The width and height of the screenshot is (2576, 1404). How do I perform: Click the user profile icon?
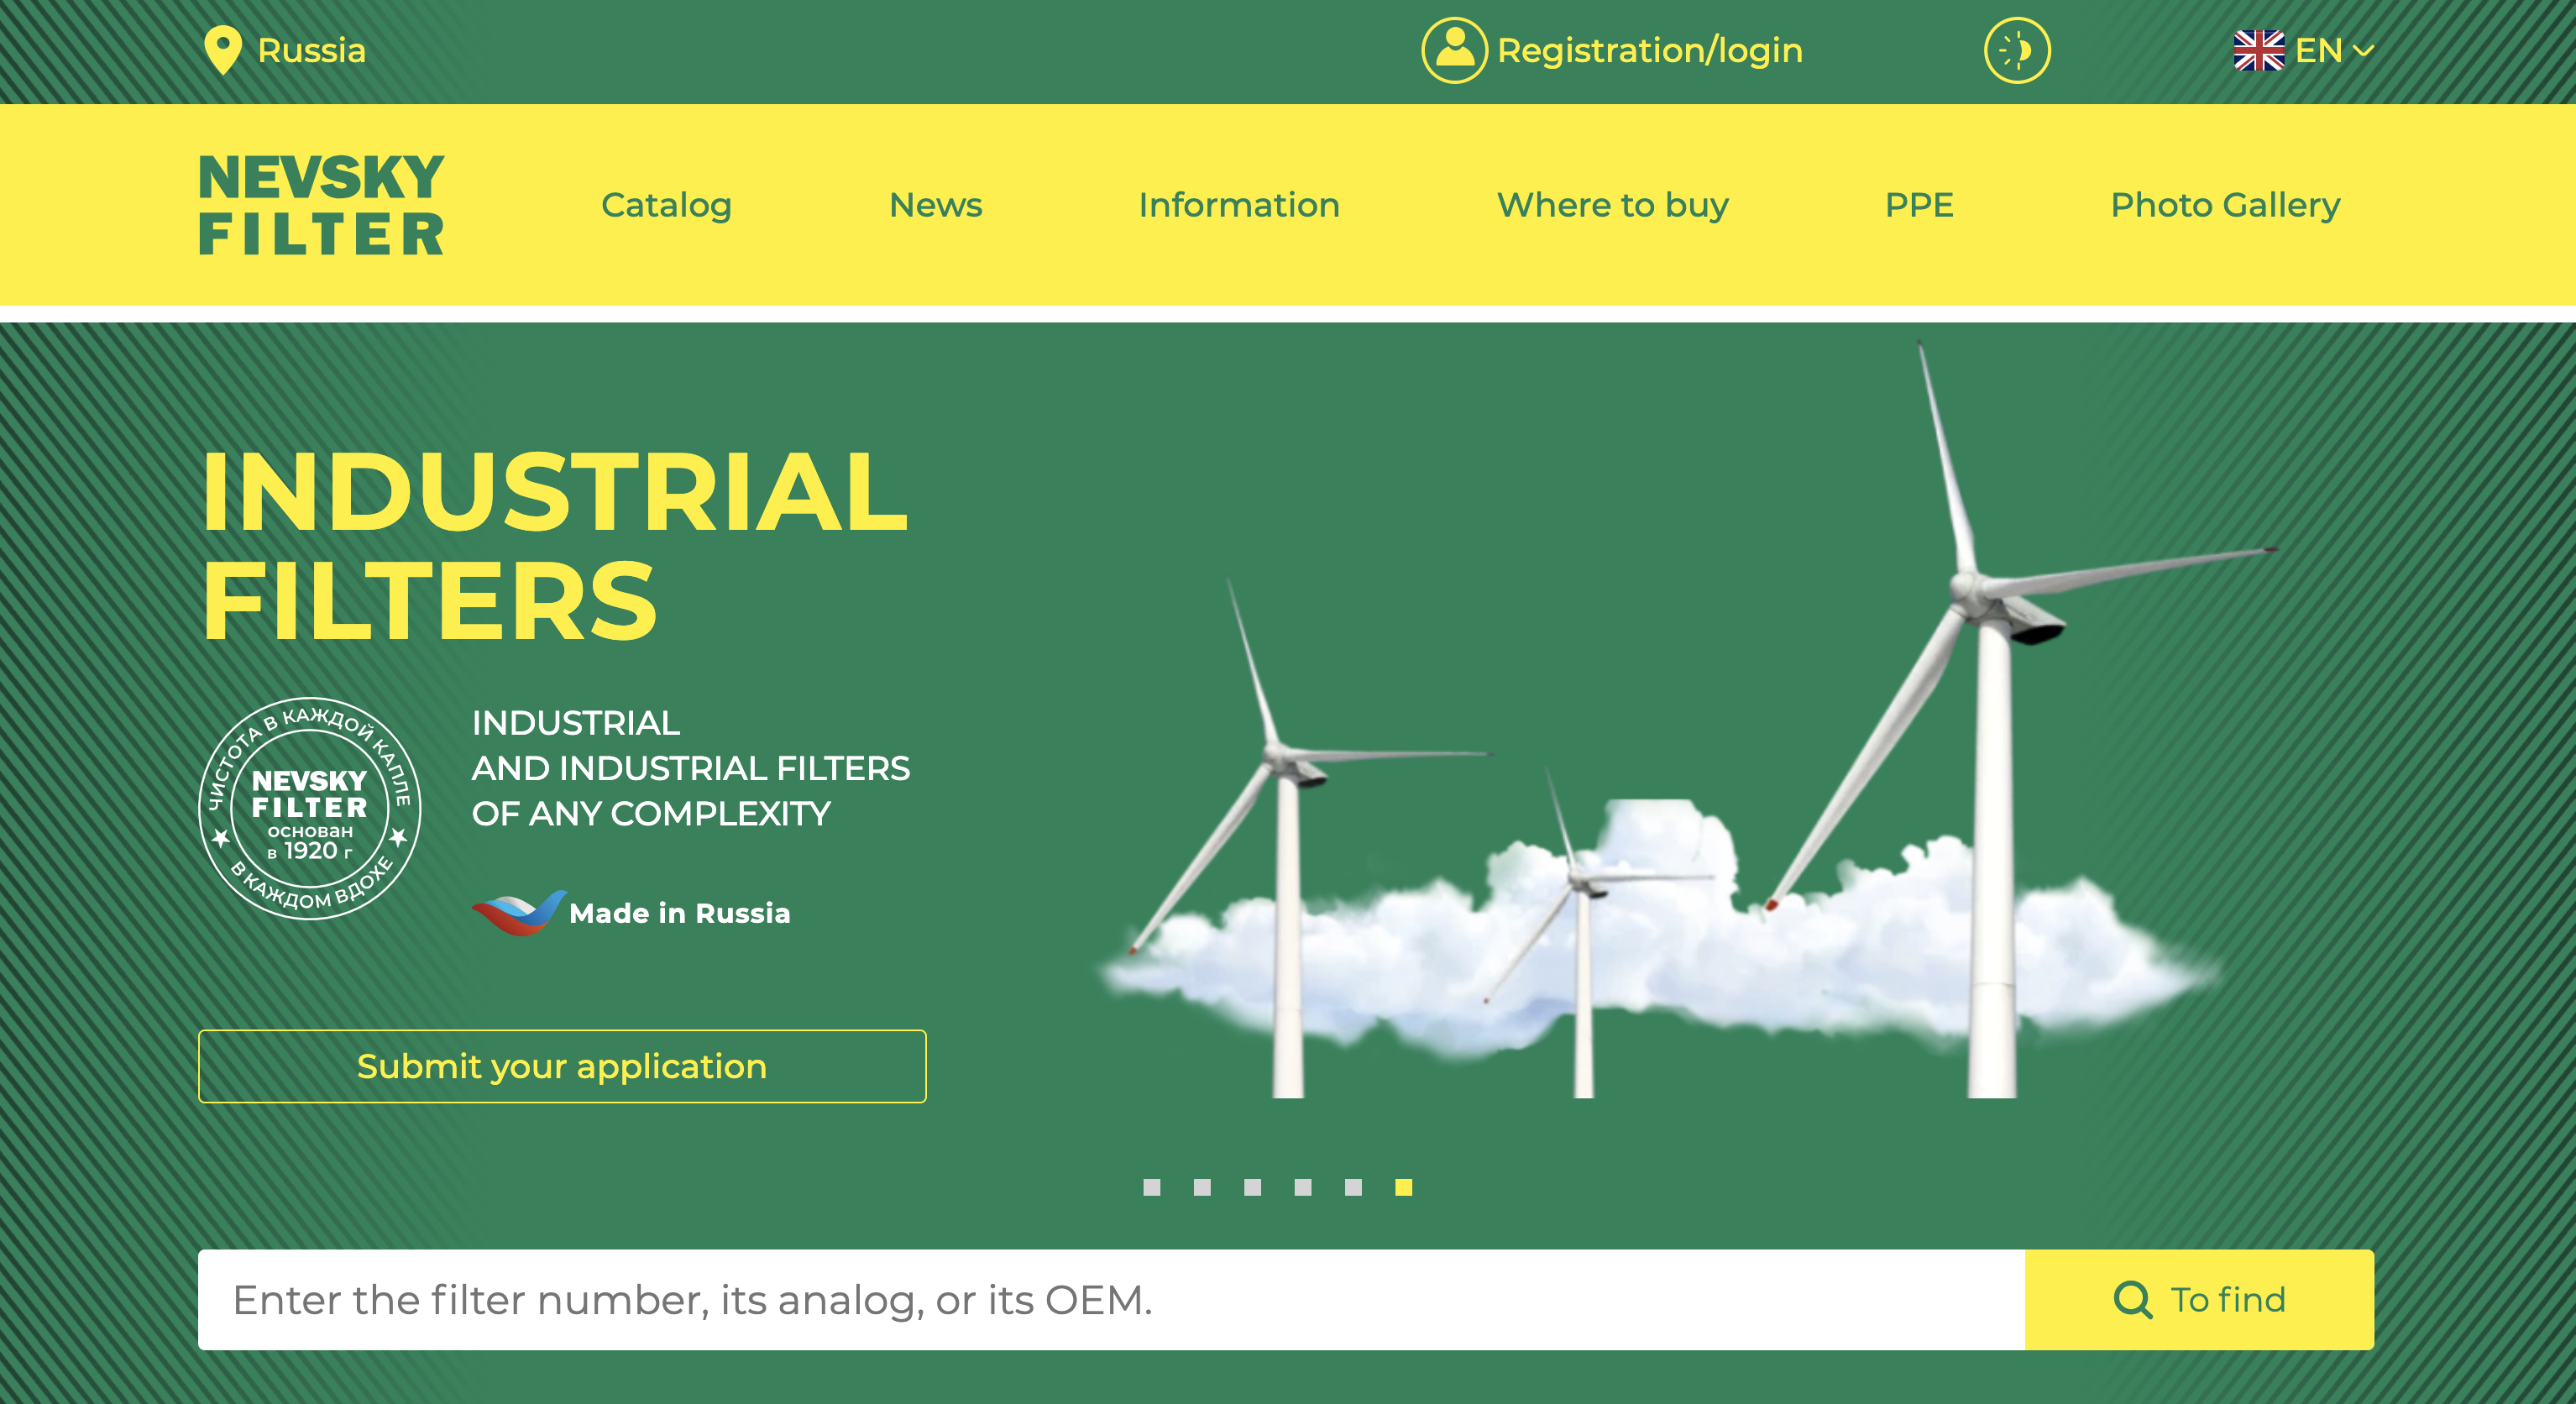click(1455, 50)
